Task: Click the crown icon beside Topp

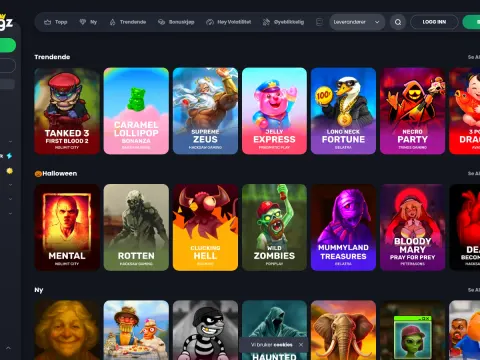Action: [x=48, y=22]
